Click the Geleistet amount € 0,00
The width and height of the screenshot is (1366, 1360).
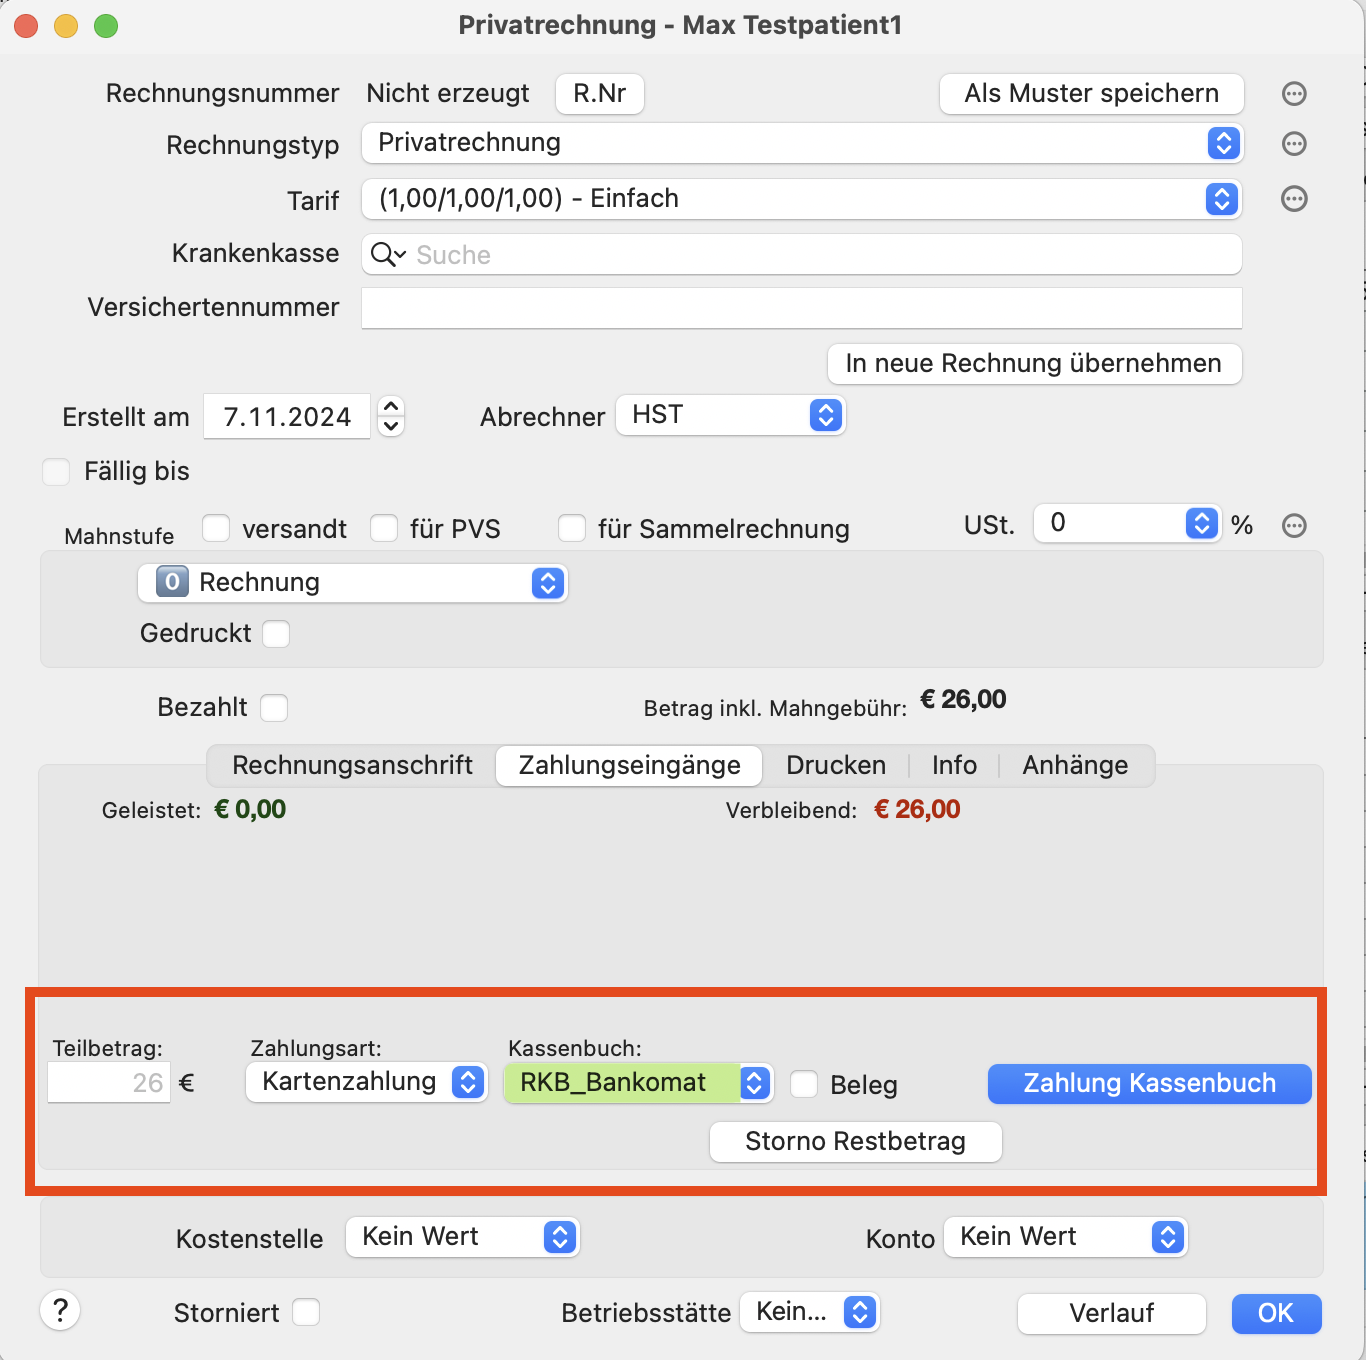click(x=250, y=810)
